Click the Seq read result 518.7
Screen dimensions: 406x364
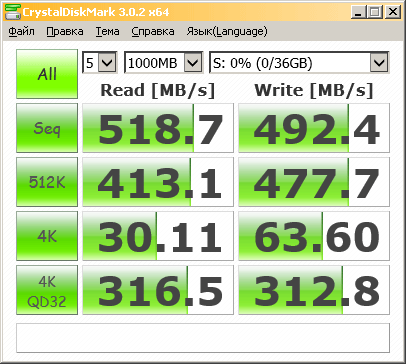tap(158, 128)
